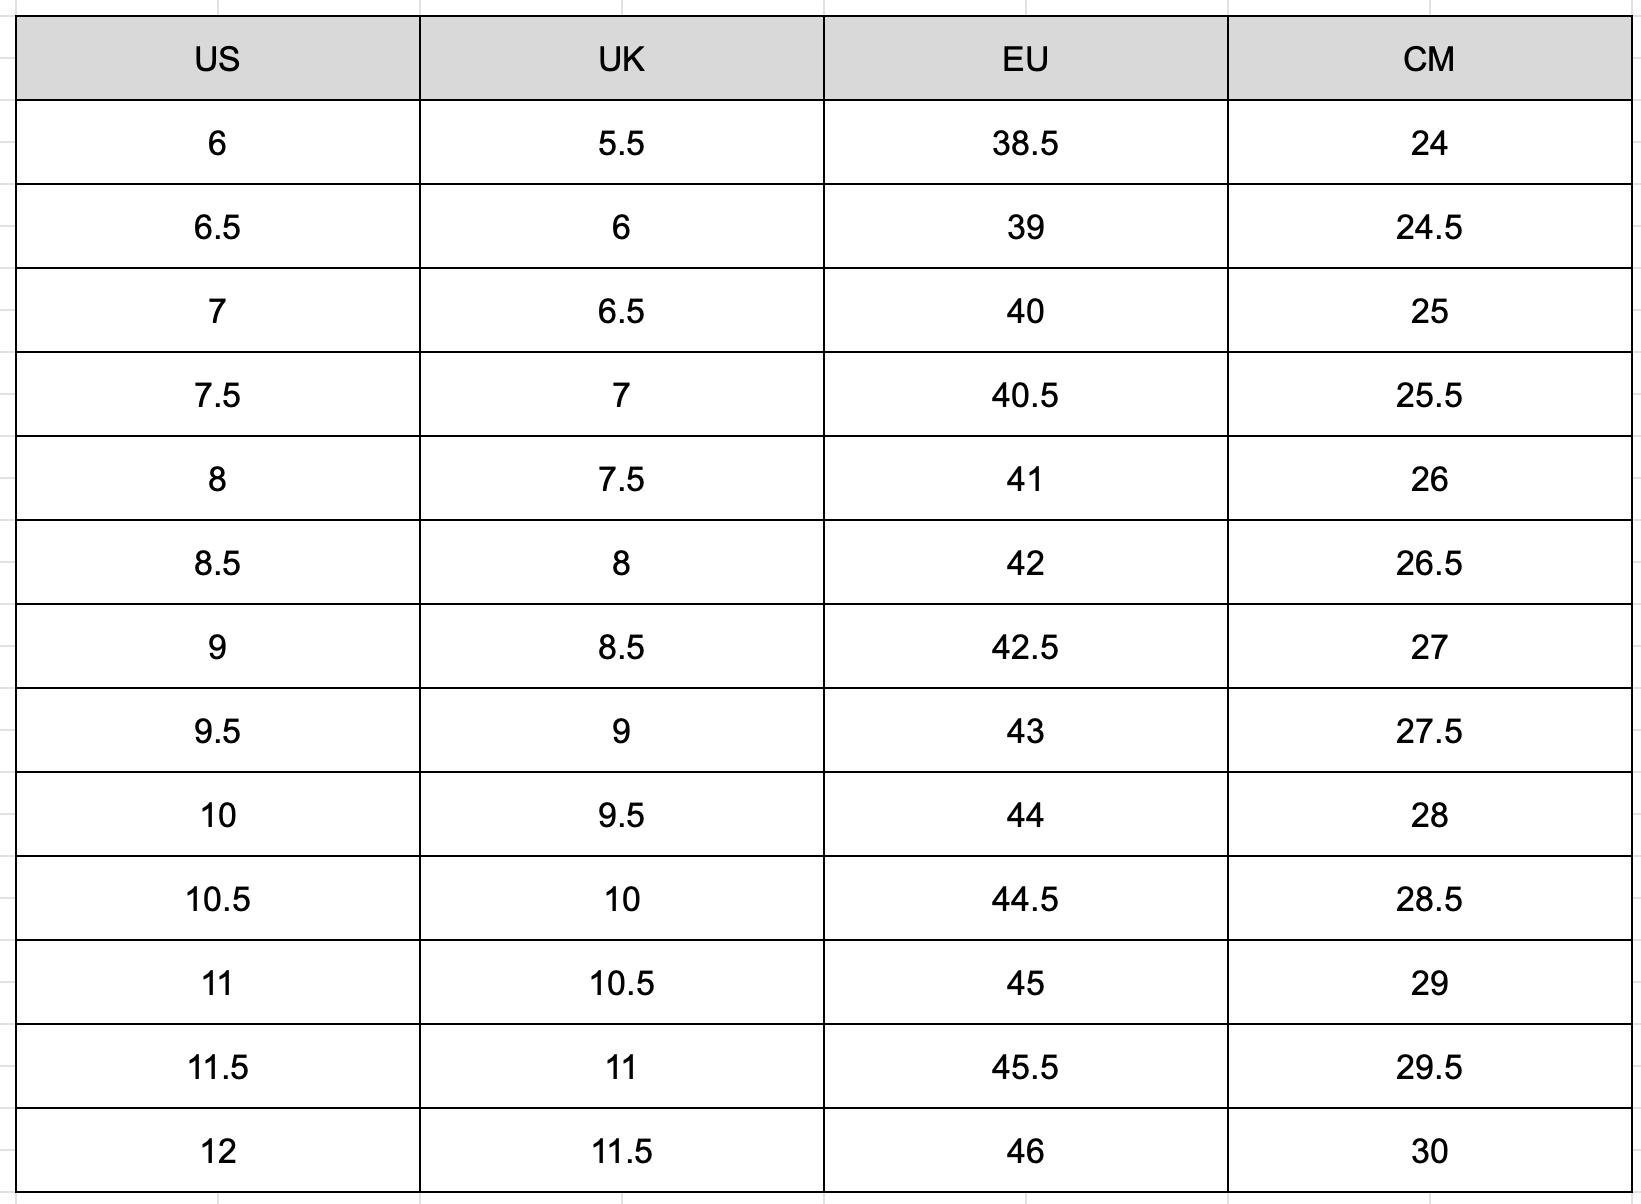Image resolution: width=1641 pixels, height=1204 pixels.
Task: Click the CM value 24.5 cell
Action: click(x=1429, y=227)
